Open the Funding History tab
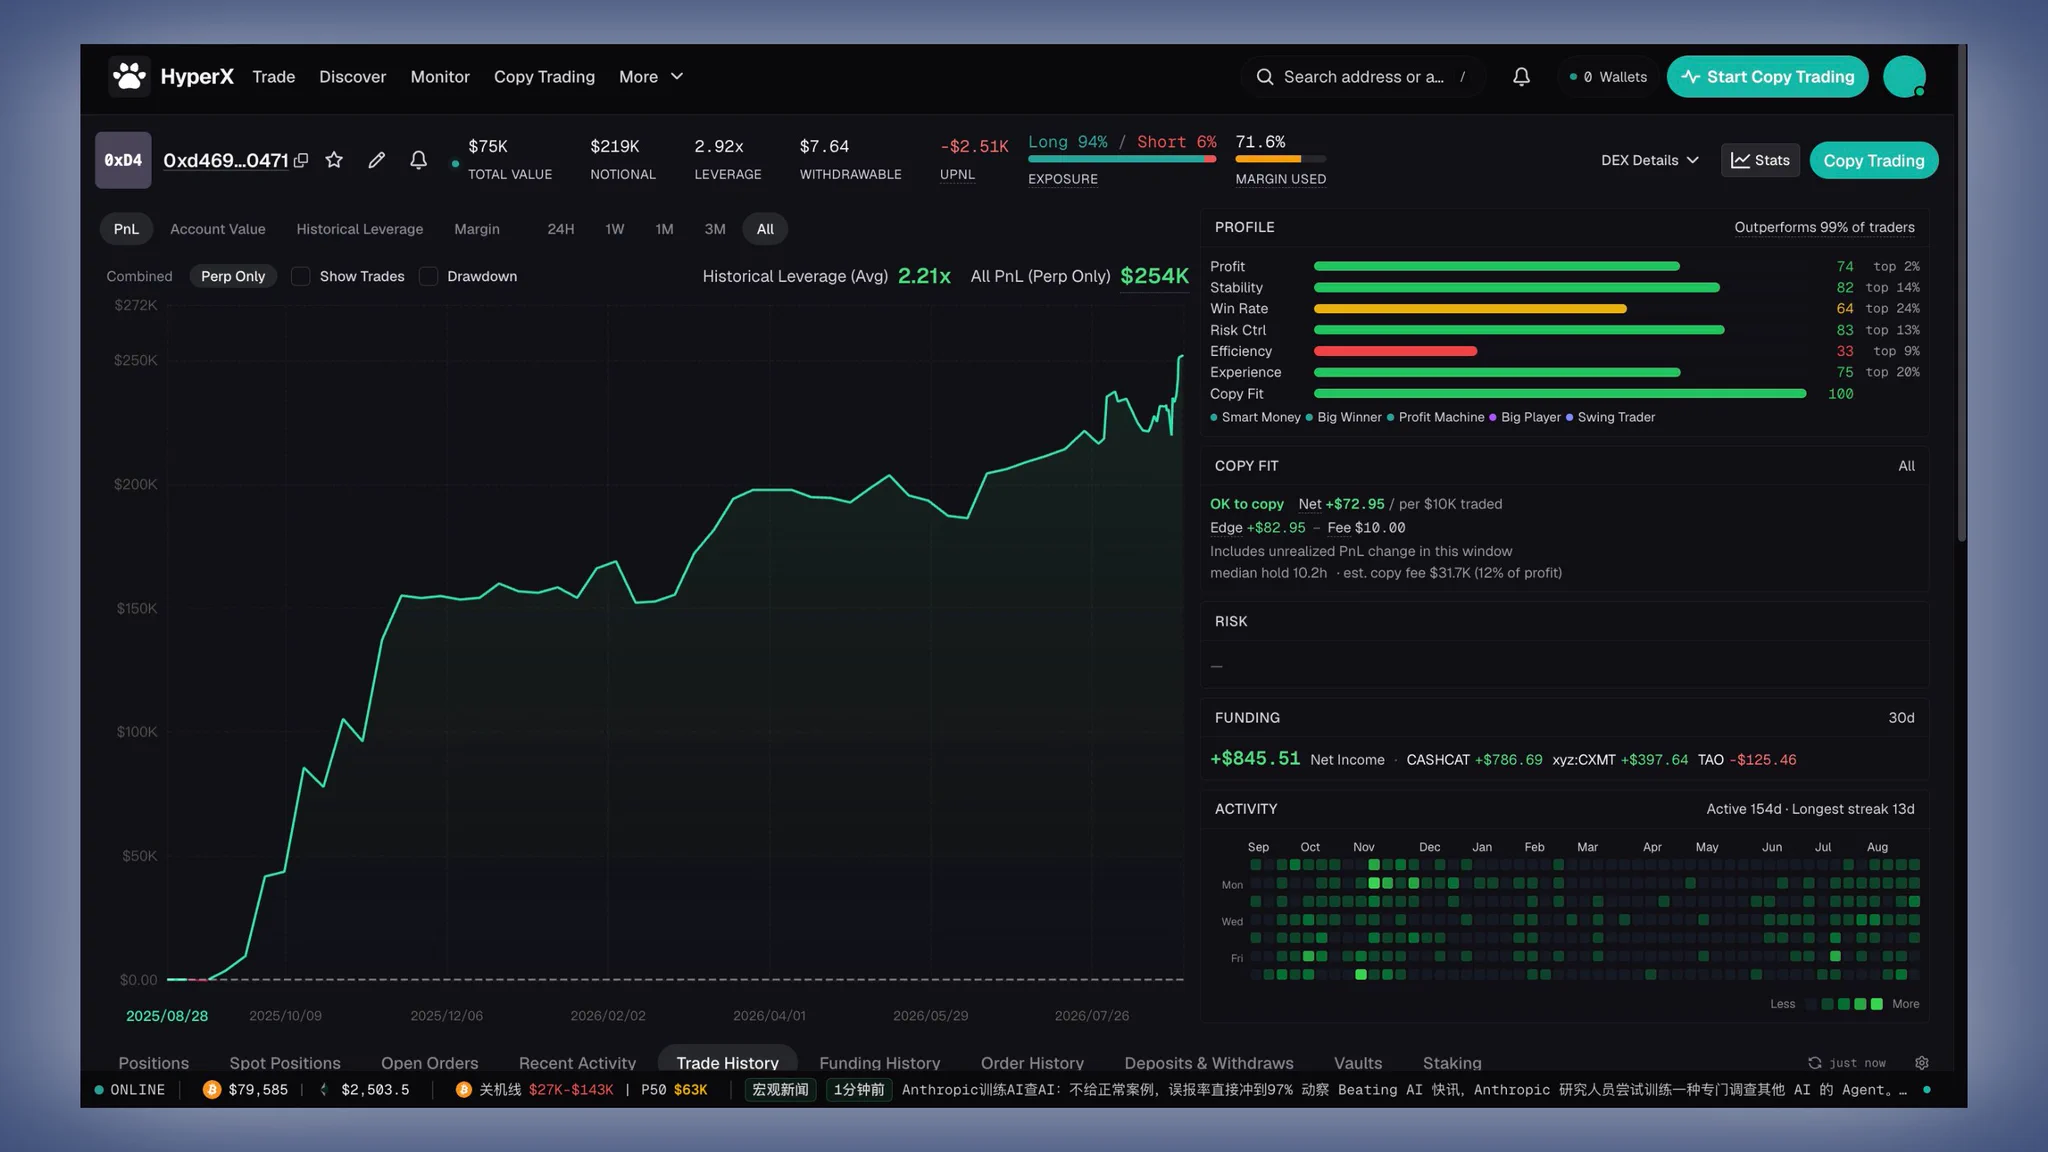Screen dimensions: 2048x1152 point(879,1063)
